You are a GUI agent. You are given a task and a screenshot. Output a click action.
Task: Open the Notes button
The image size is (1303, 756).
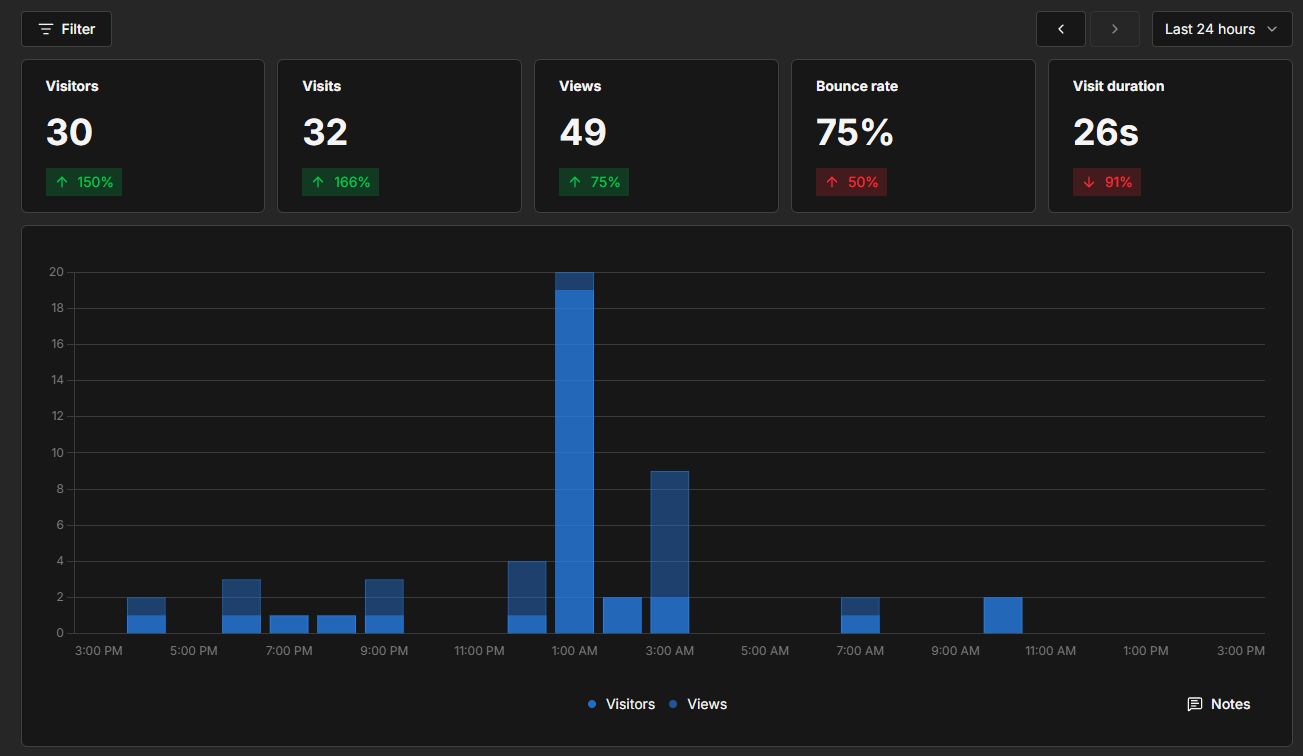(1219, 704)
